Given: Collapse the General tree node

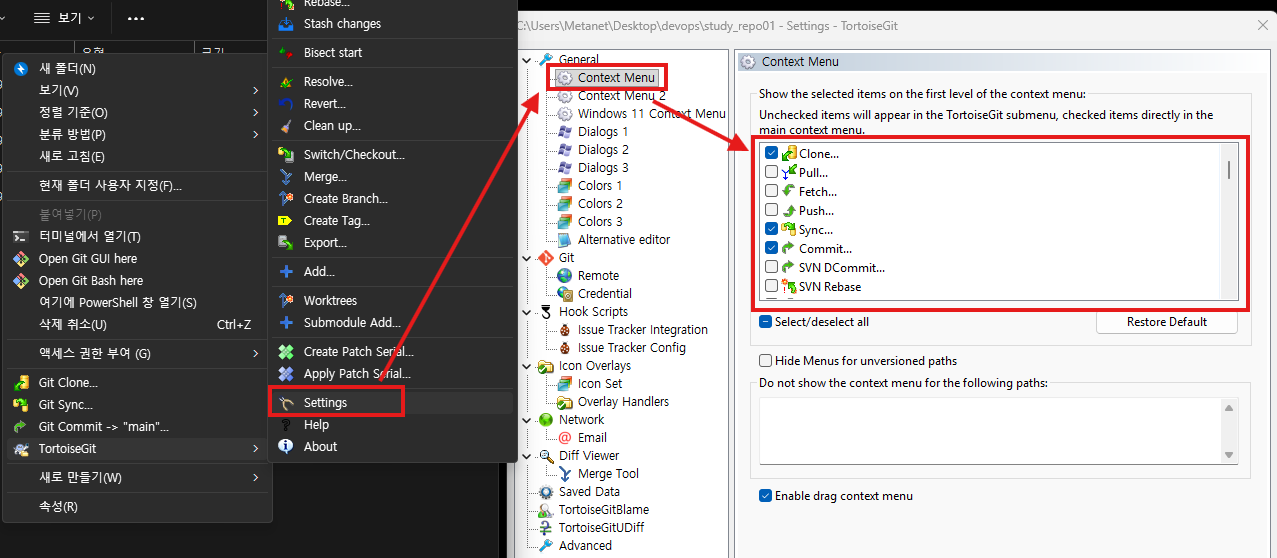Looking at the screenshot, I should tap(529, 60).
